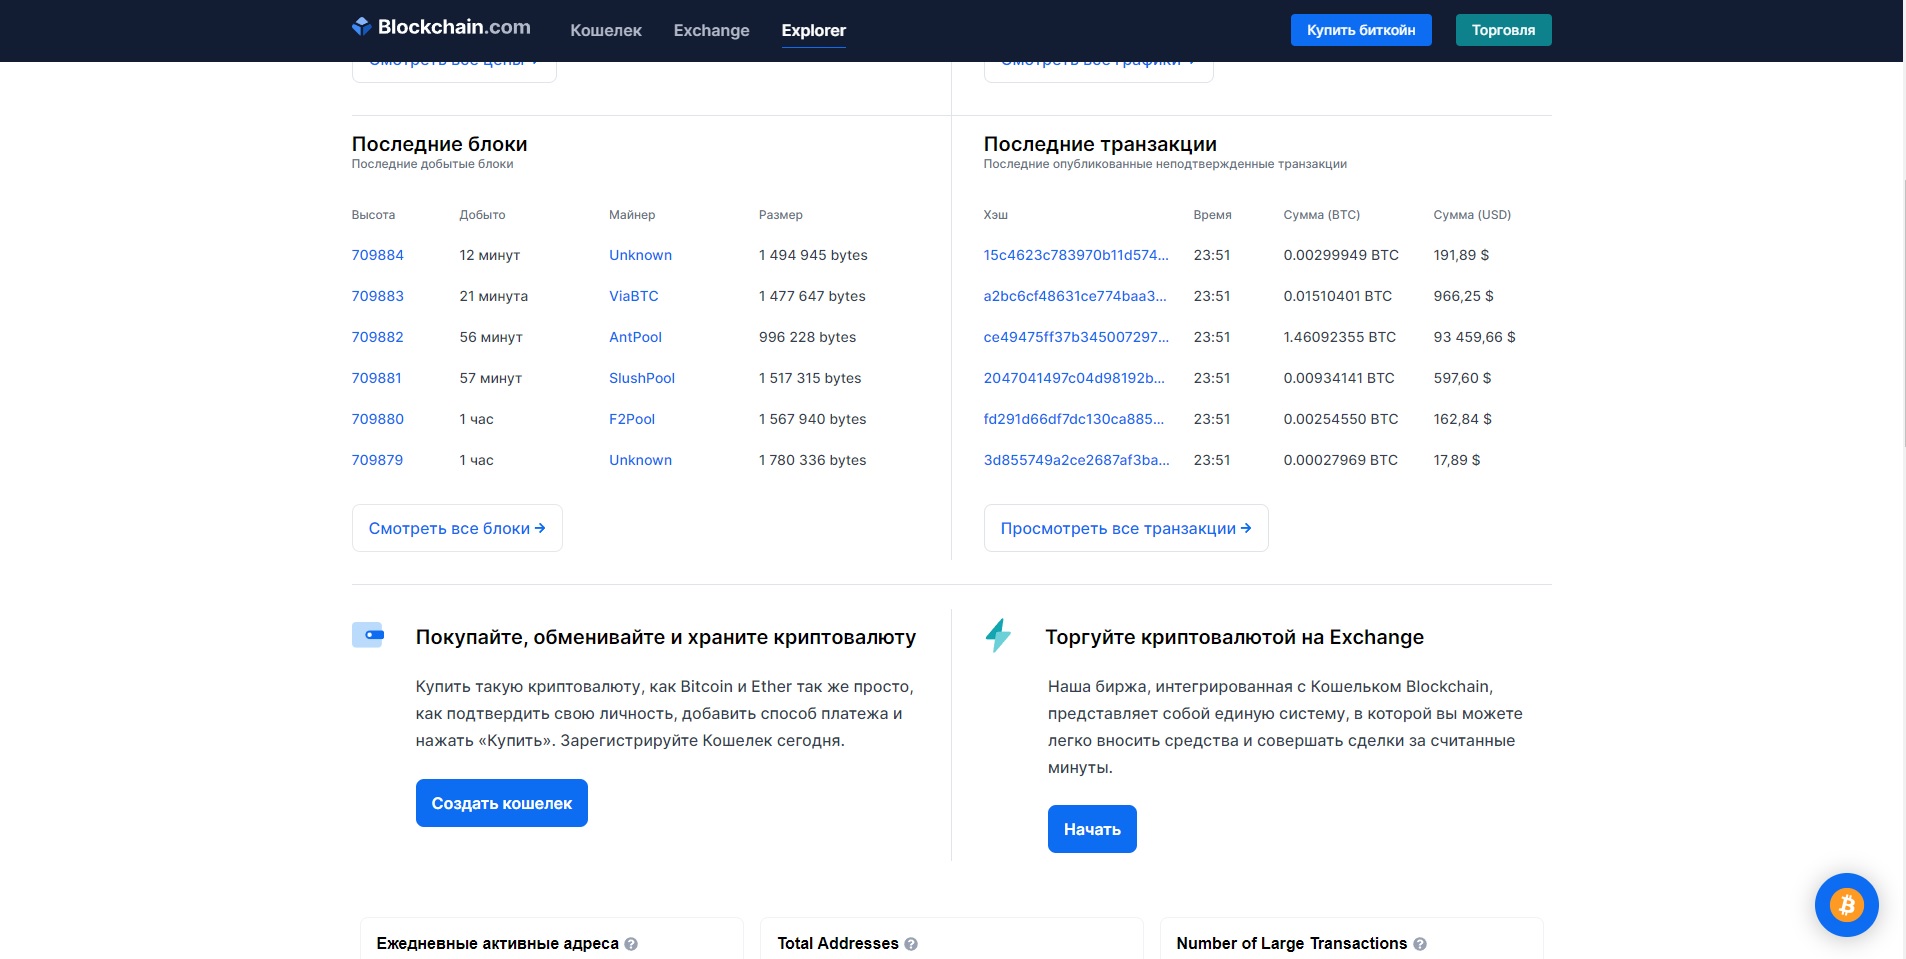The width and height of the screenshot is (1906, 959).
Task: Click the Майнер column header
Action: [632, 215]
